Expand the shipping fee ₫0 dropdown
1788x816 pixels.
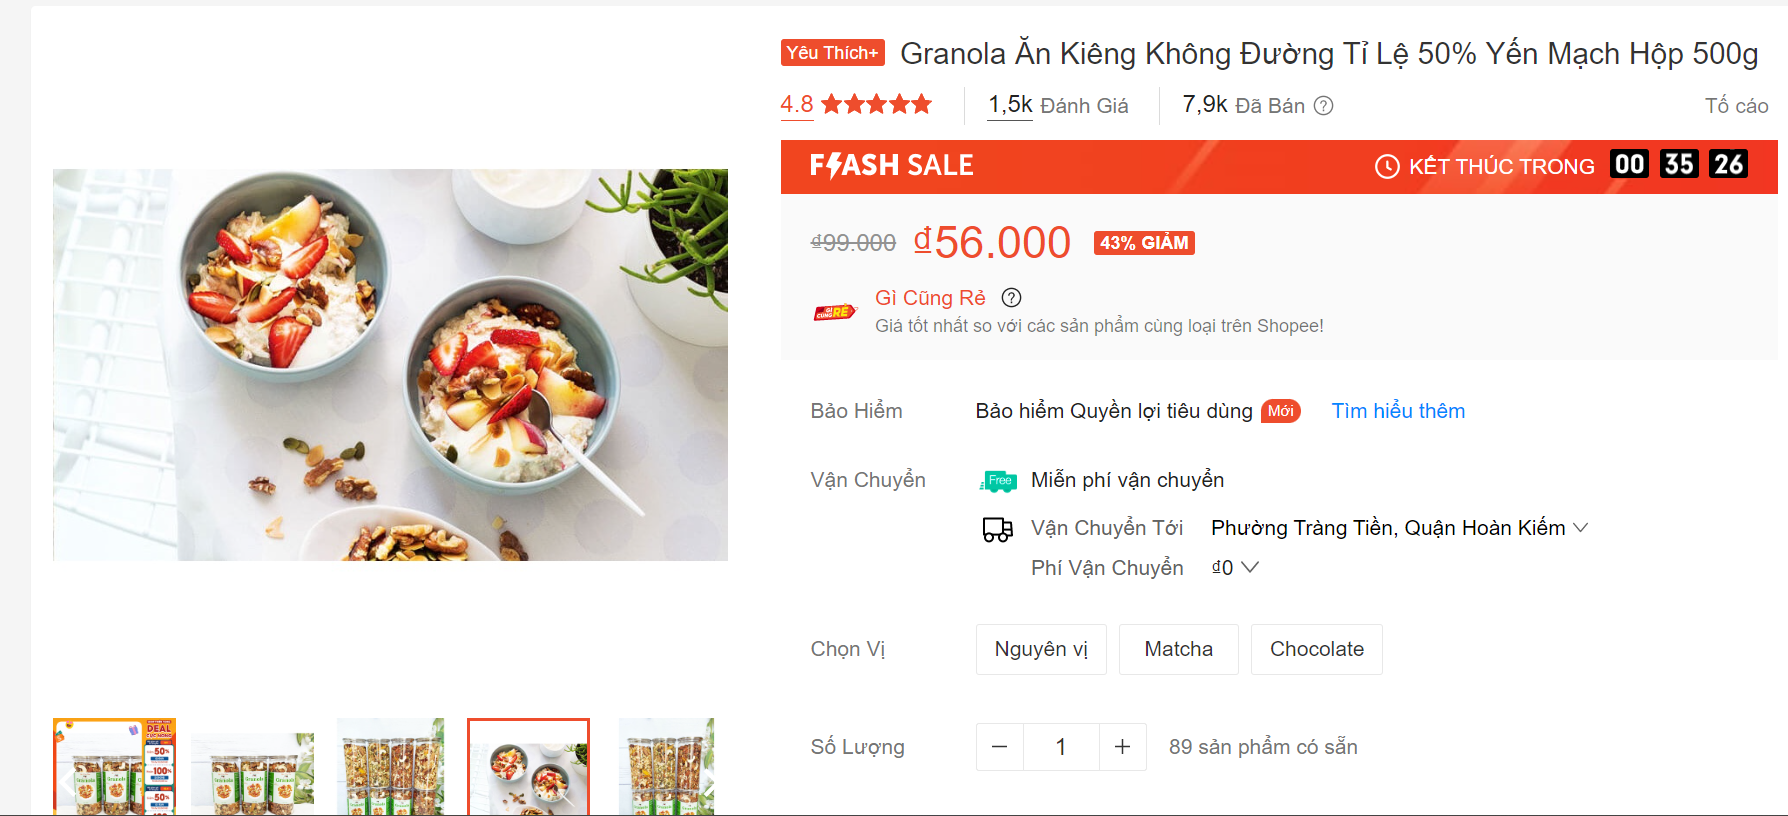pyautogui.click(x=1249, y=568)
